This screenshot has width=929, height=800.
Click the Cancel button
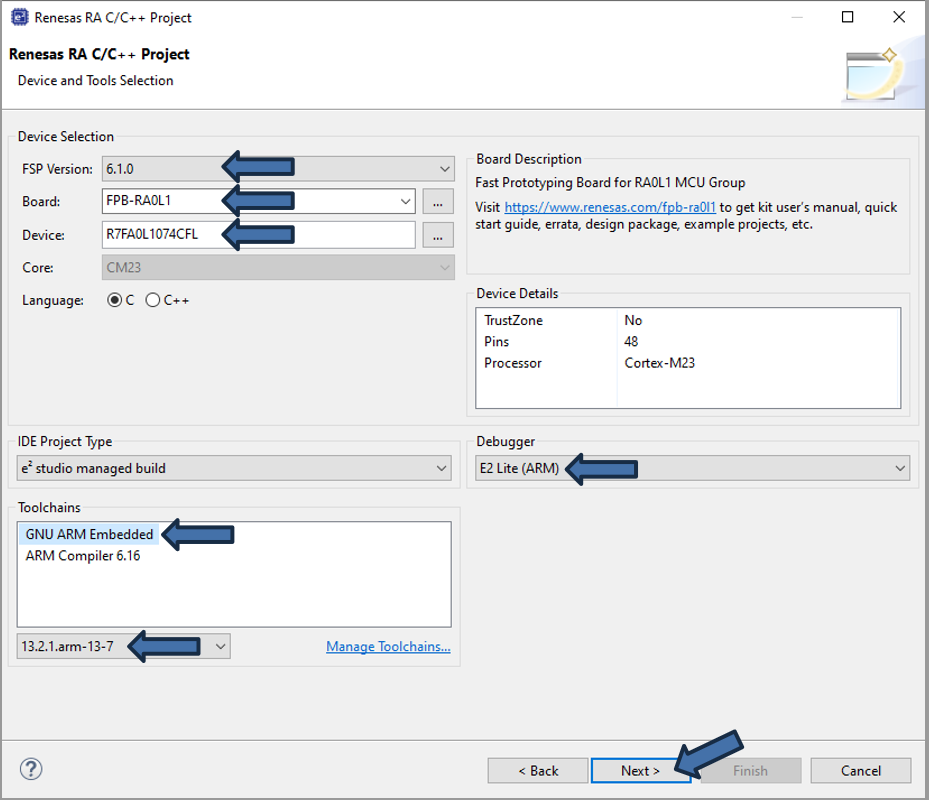coord(860,770)
